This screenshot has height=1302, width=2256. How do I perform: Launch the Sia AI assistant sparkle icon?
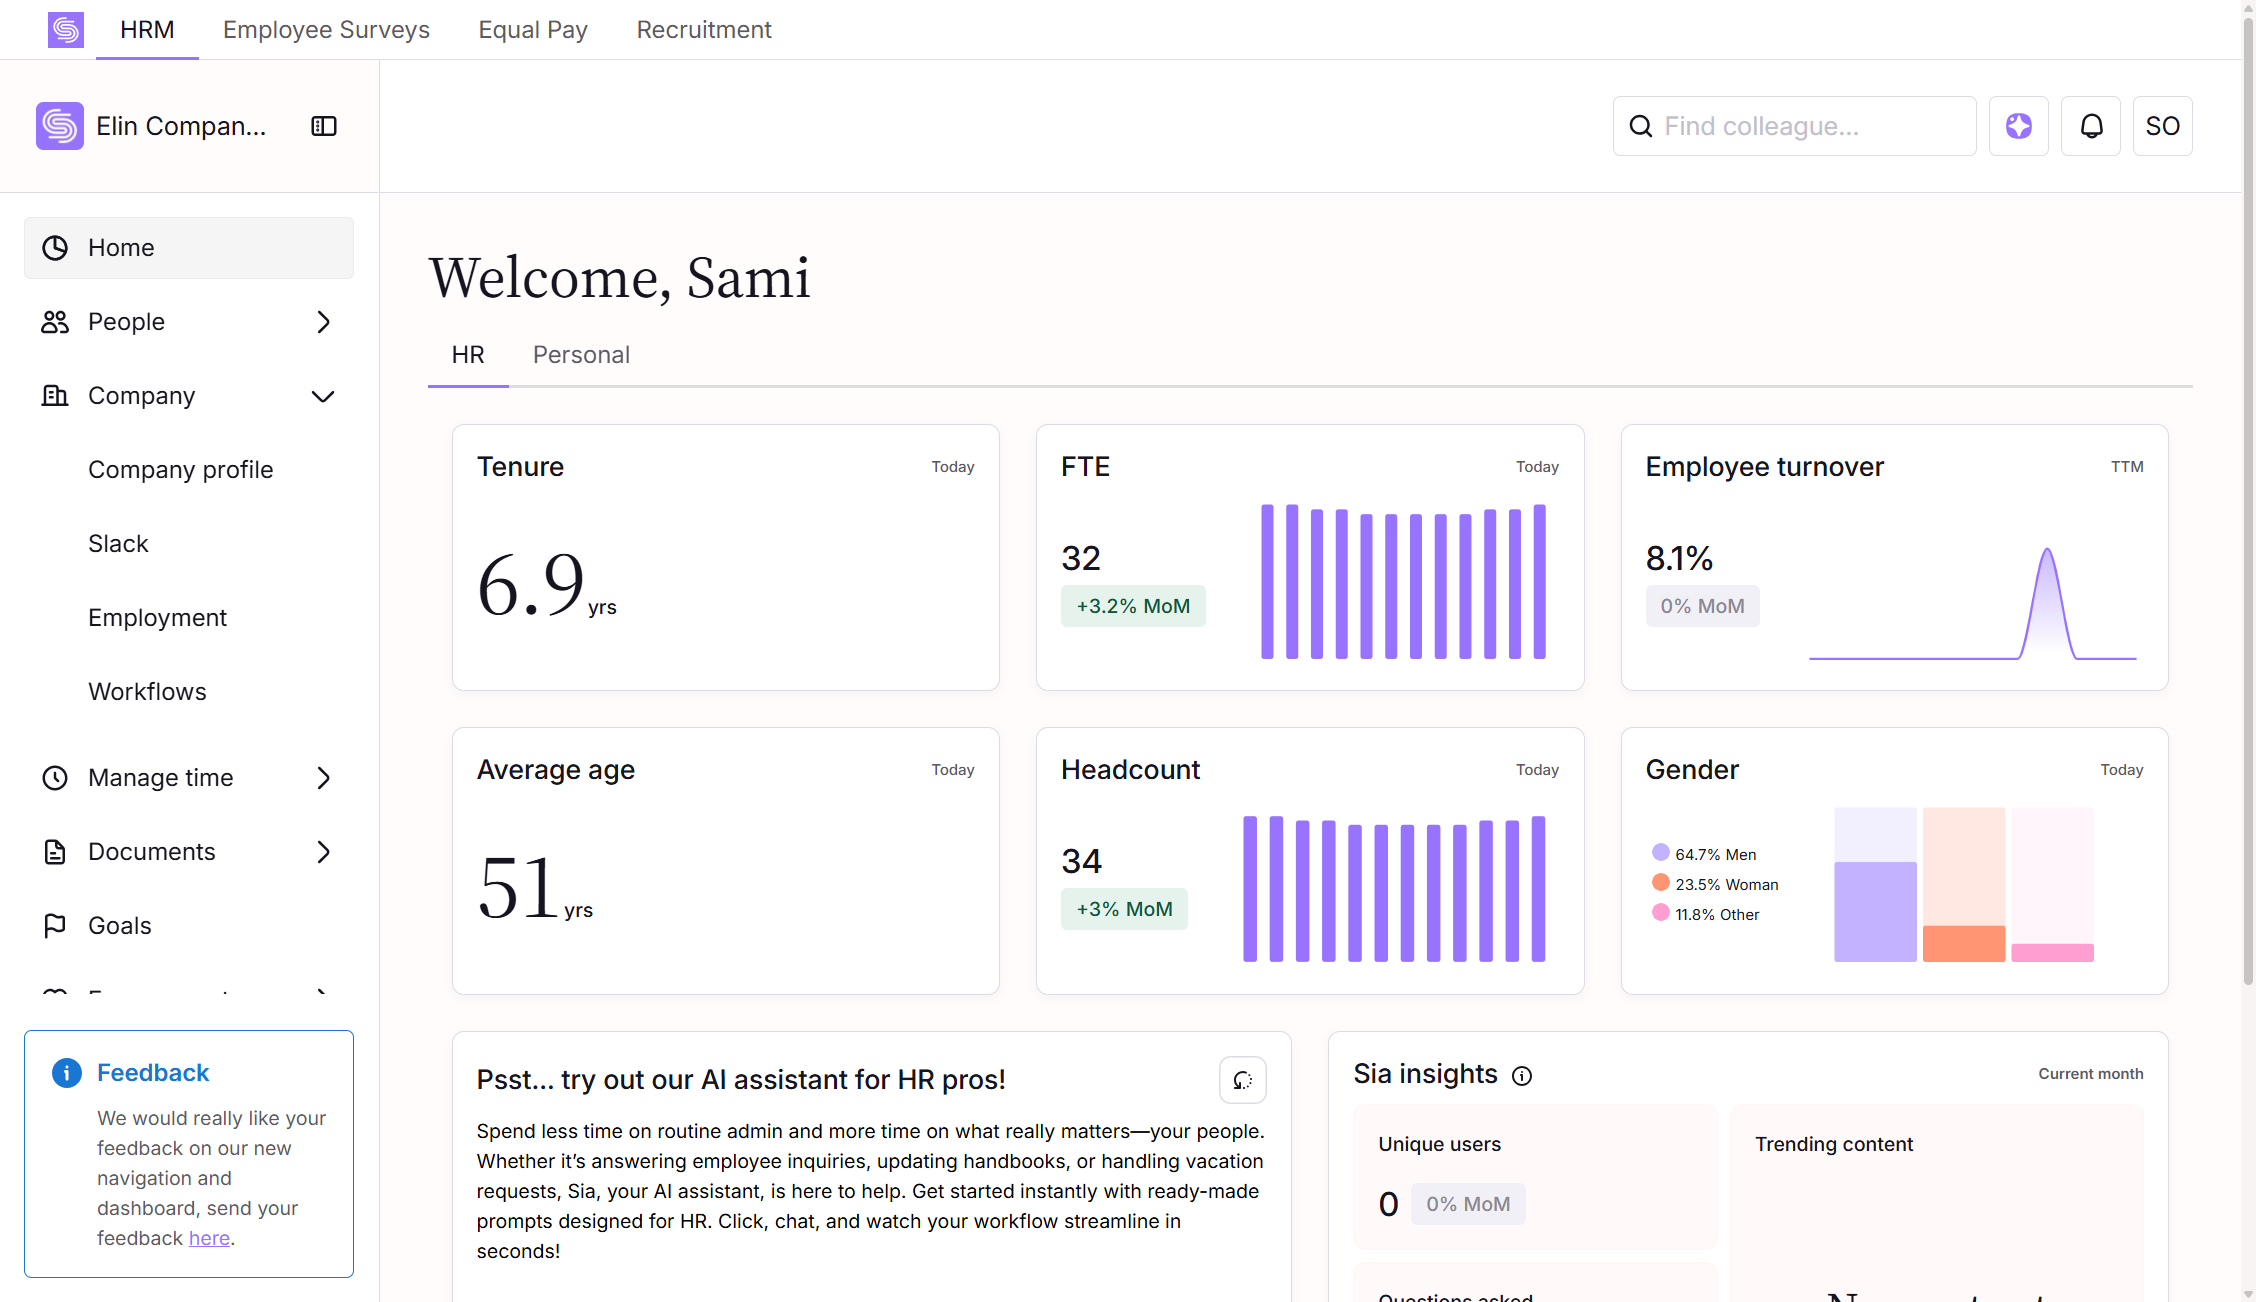pyautogui.click(x=2019, y=126)
